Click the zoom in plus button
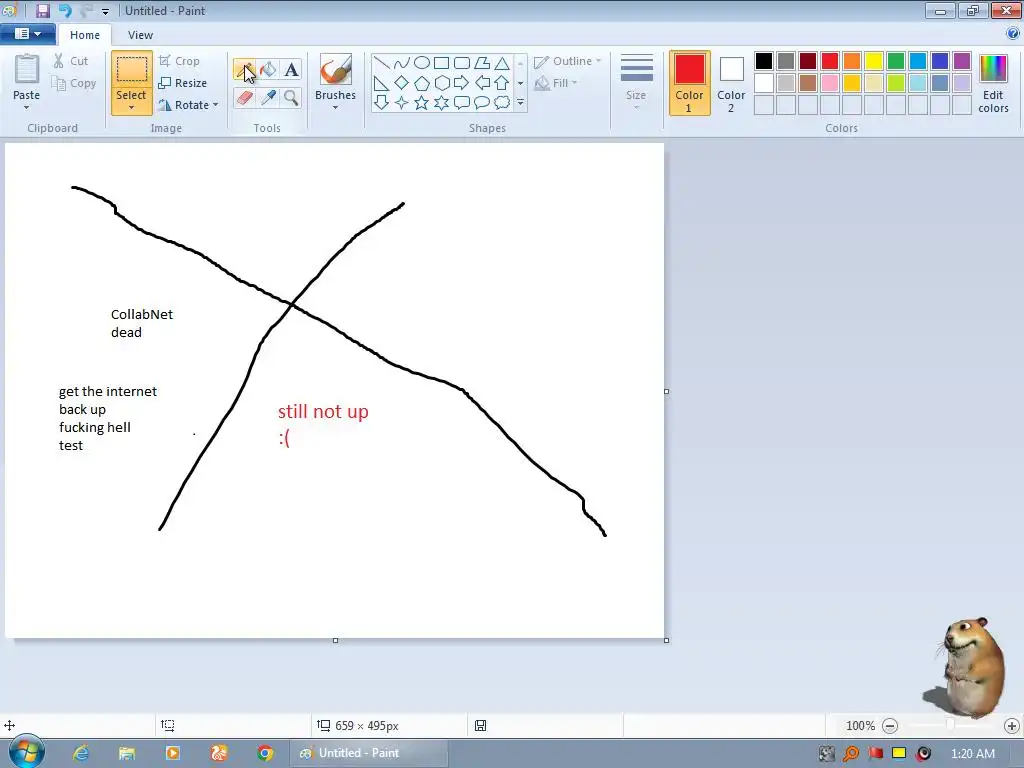The width and height of the screenshot is (1024, 768). pyautogui.click(x=1012, y=726)
